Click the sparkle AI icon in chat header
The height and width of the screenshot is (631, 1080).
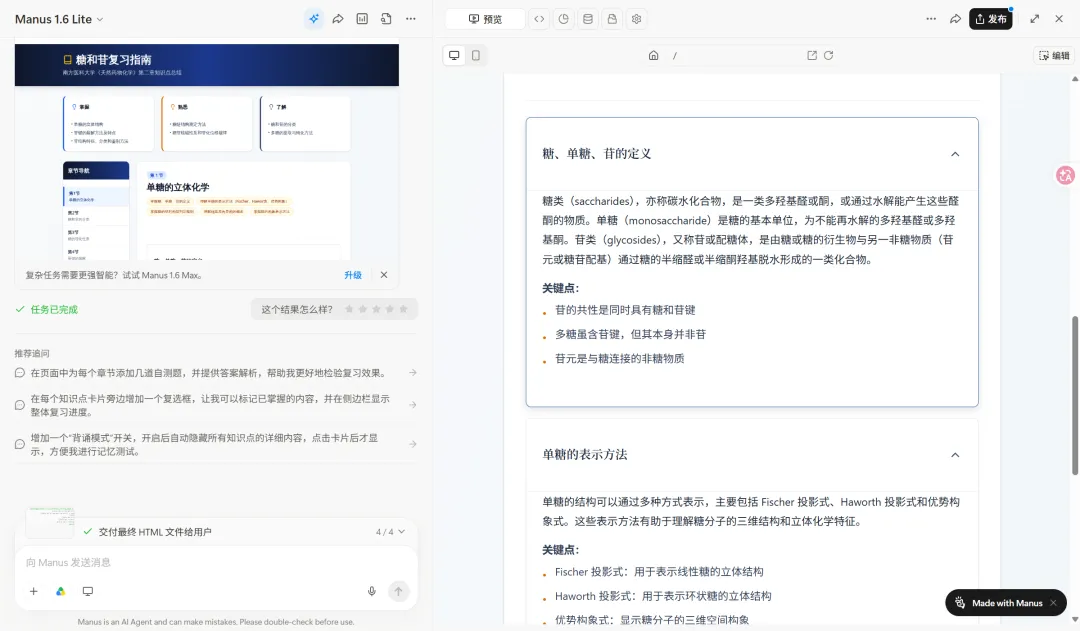314,19
